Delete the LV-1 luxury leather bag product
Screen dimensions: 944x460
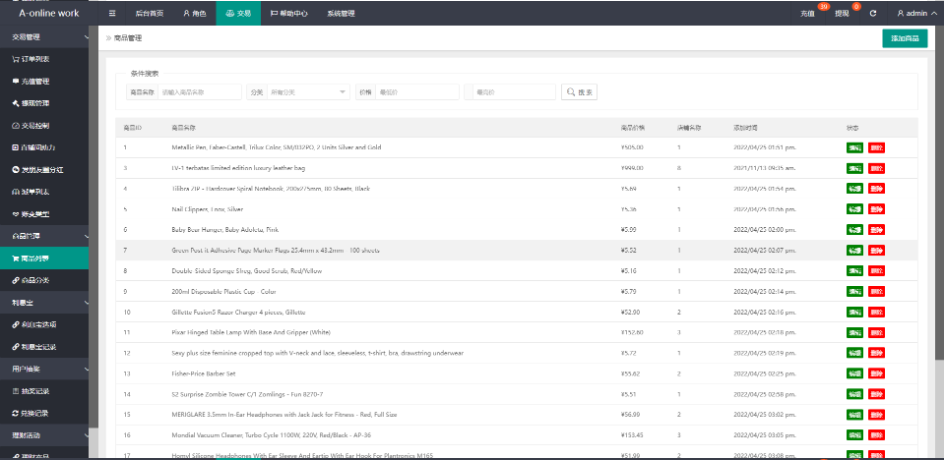pyautogui.click(x=877, y=168)
